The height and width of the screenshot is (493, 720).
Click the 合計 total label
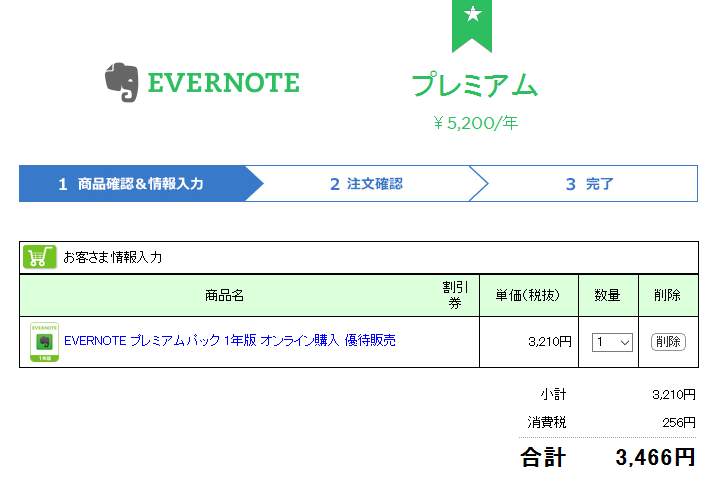pyautogui.click(x=543, y=458)
